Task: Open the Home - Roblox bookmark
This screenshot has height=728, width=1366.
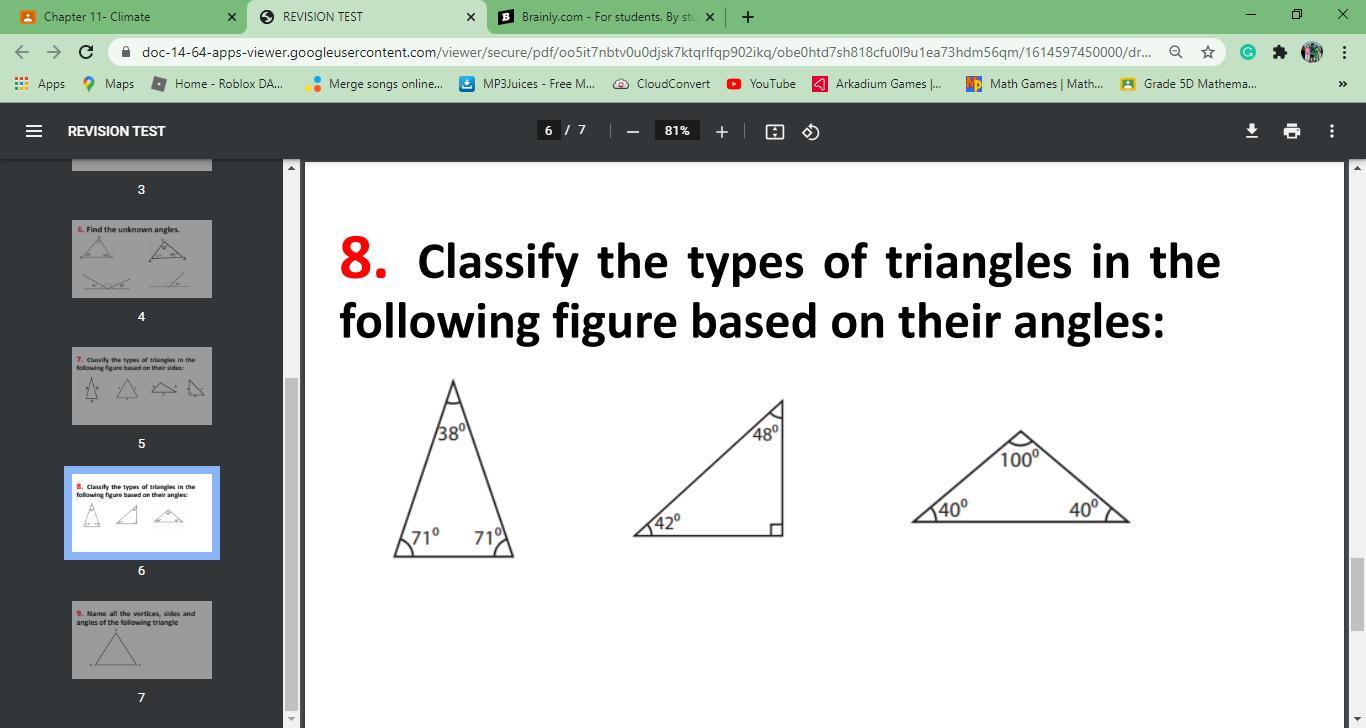Action: click(x=217, y=84)
